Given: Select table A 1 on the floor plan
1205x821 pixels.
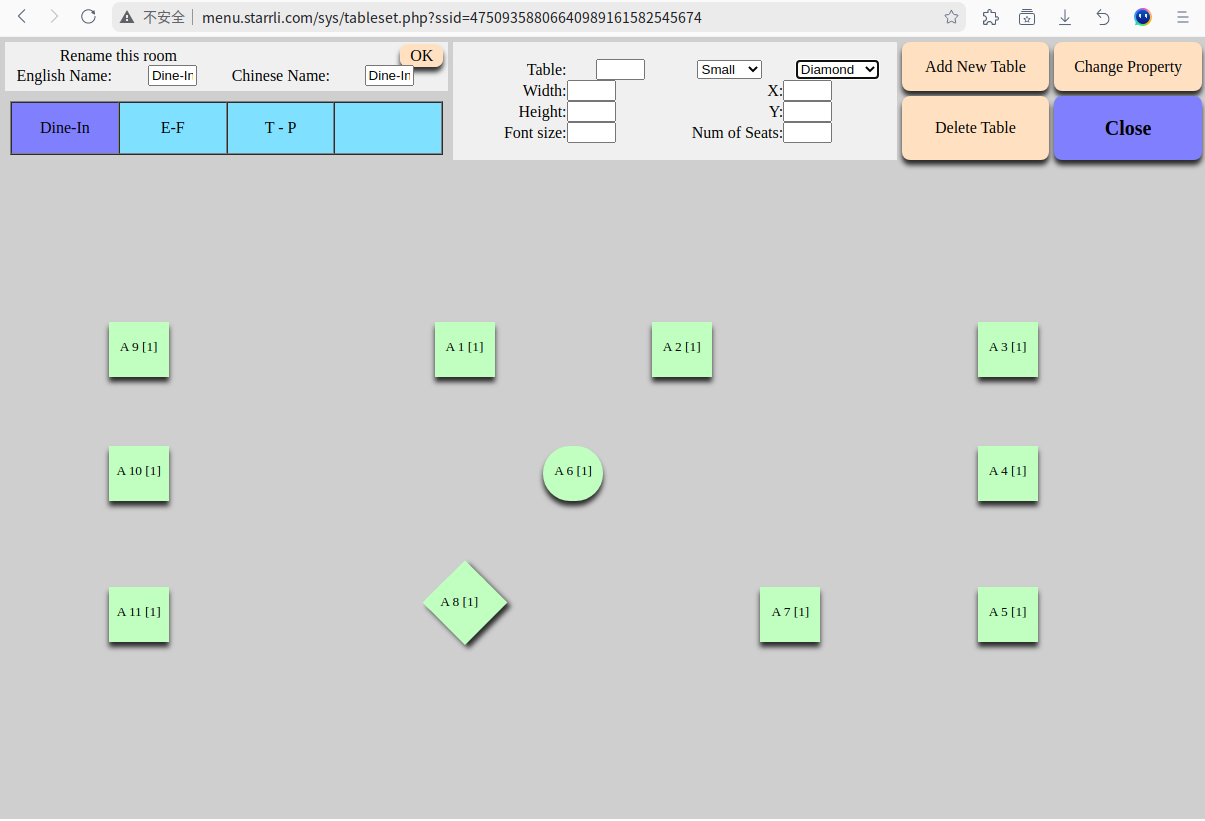Looking at the screenshot, I should (465, 348).
